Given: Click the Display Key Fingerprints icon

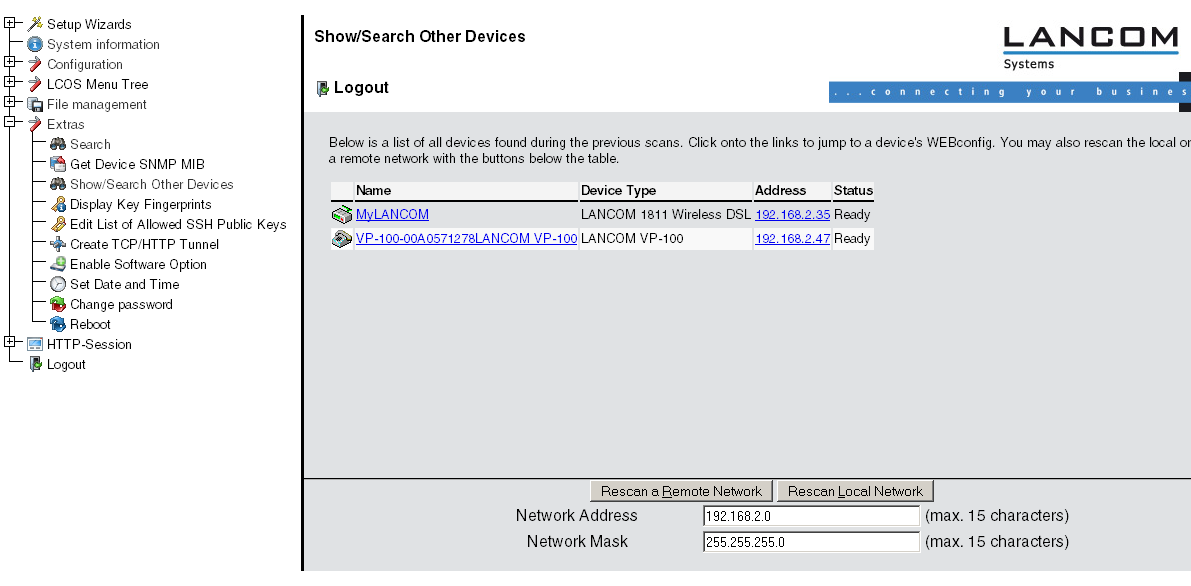Looking at the screenshot, I should click(x=58, y=204).
